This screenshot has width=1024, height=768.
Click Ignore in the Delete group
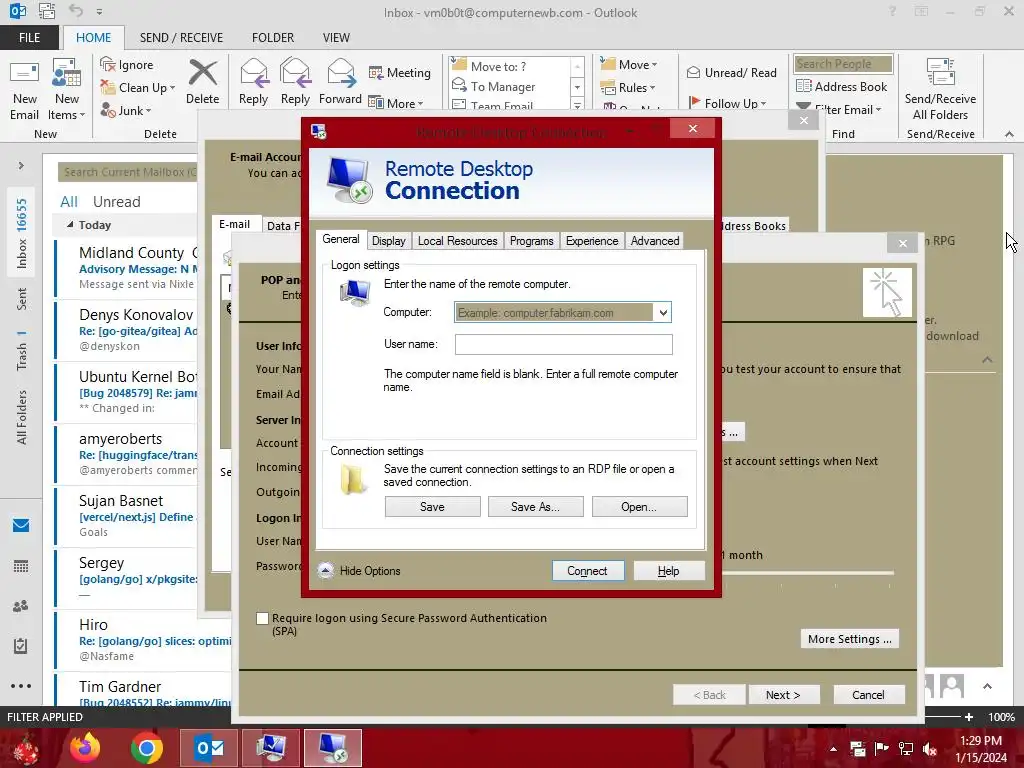coord(127,65)
